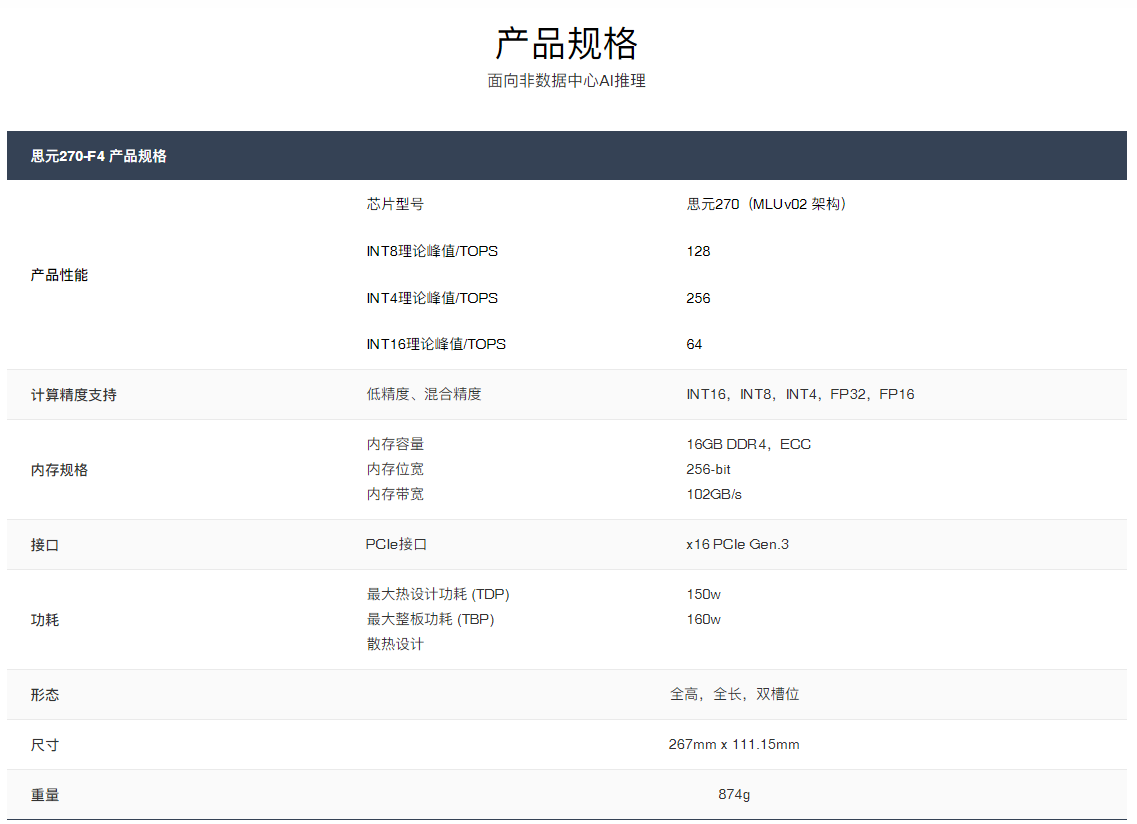Image resolution: width=1137 pixels, height=824 pixels.
Task: Select the TDP value 150w
Action: 703,594
